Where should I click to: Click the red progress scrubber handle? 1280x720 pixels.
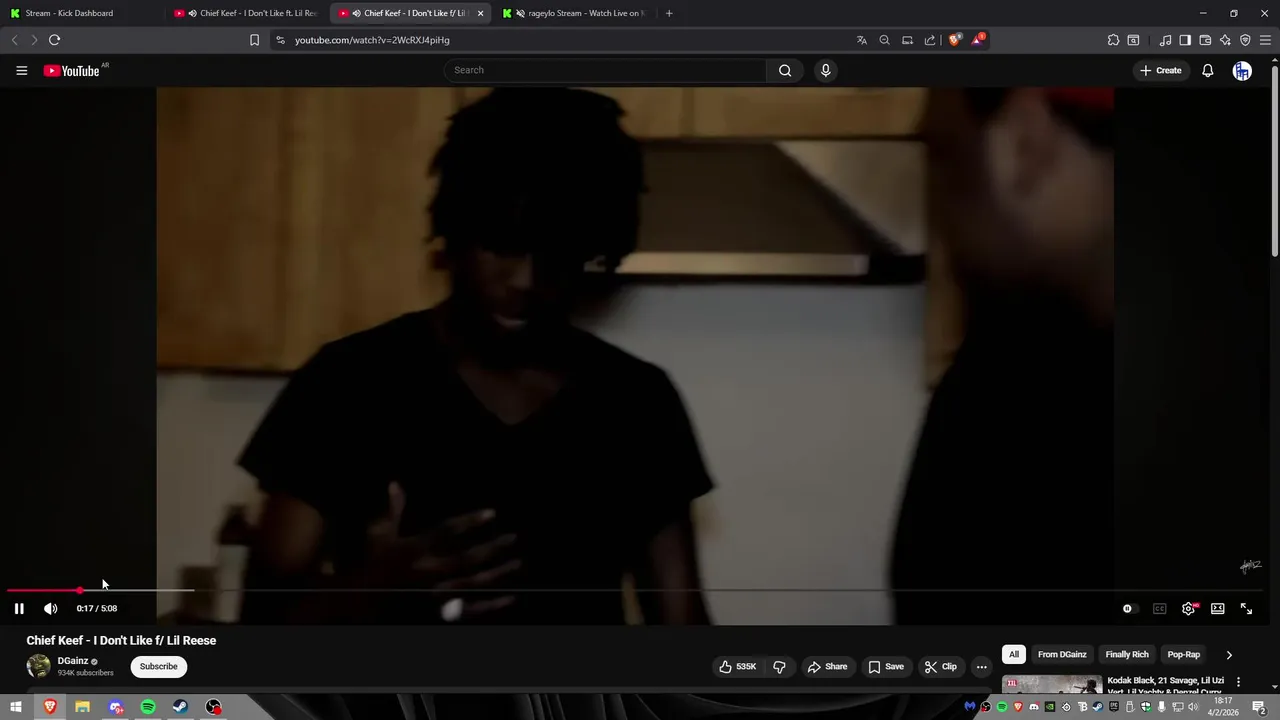tap(80, 590)
